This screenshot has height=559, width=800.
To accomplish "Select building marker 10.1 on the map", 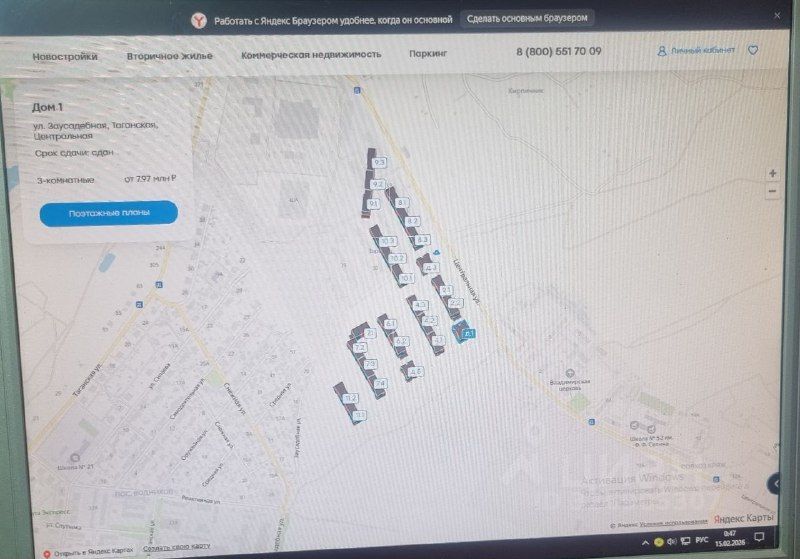I will [x=406, y=278].
